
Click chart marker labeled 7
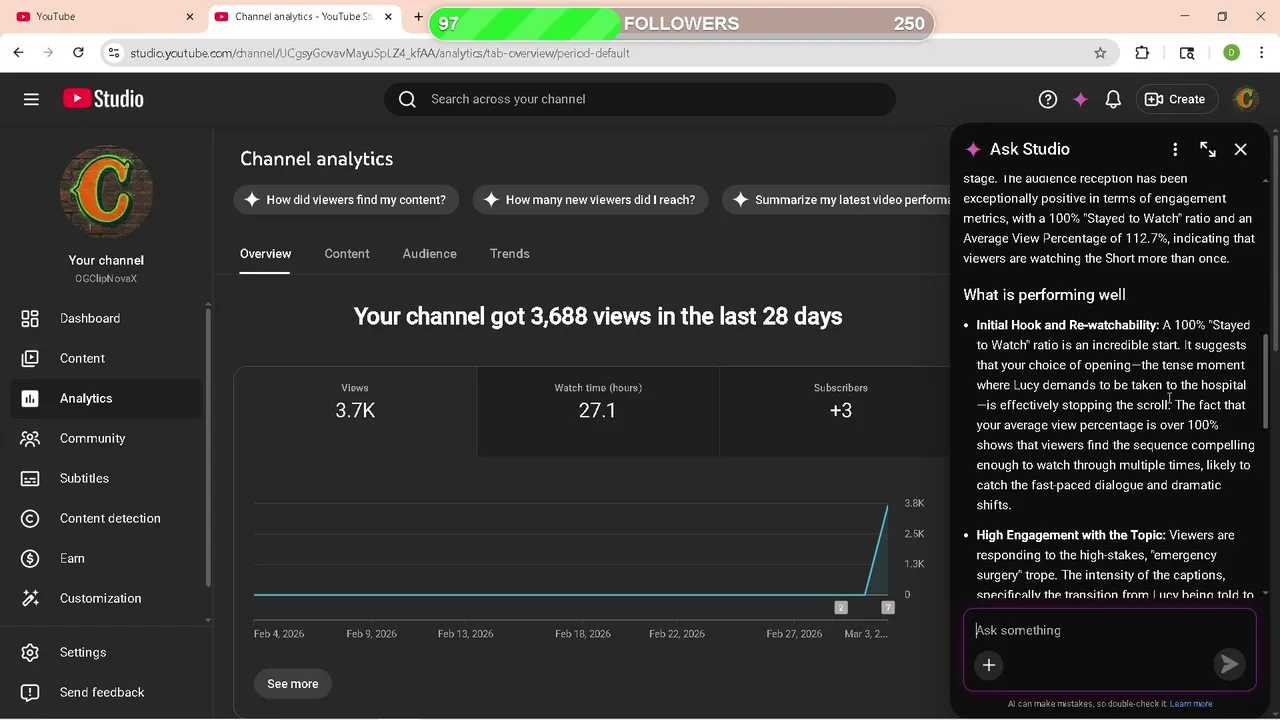(x=888, y=607)
